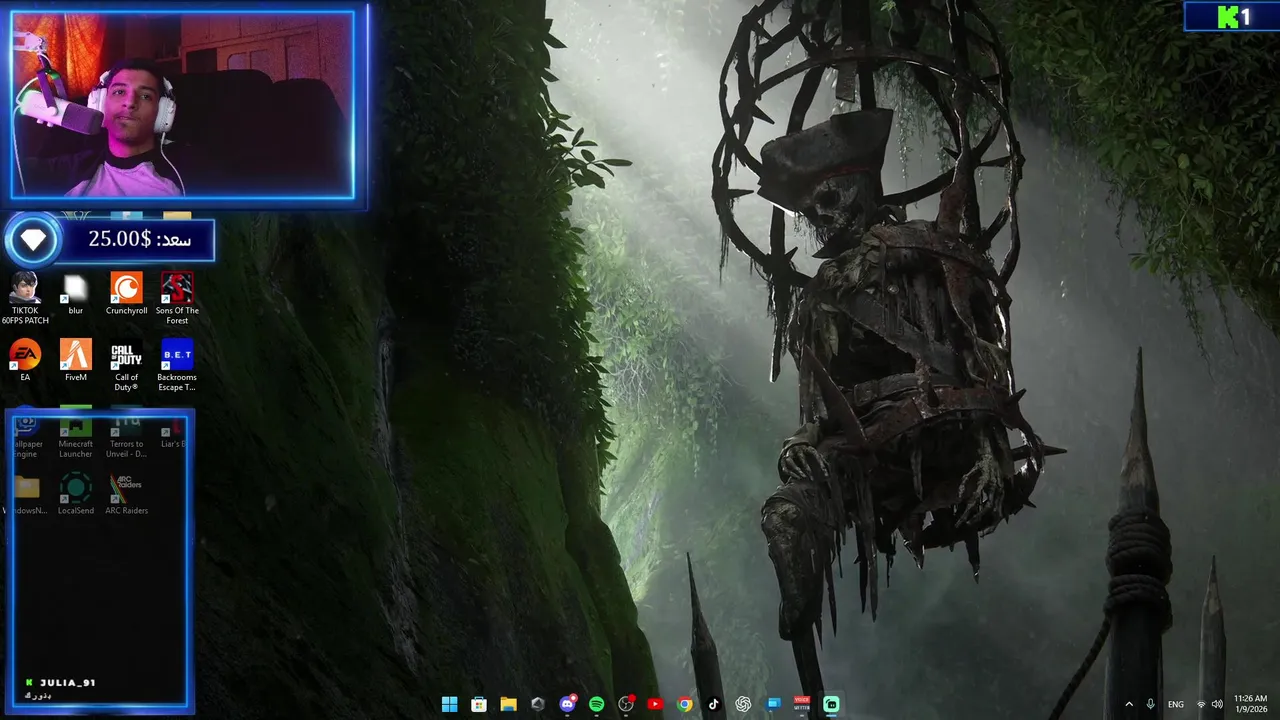Select the Minecraft Launcher desktop icon

click(x=75, y=433)
